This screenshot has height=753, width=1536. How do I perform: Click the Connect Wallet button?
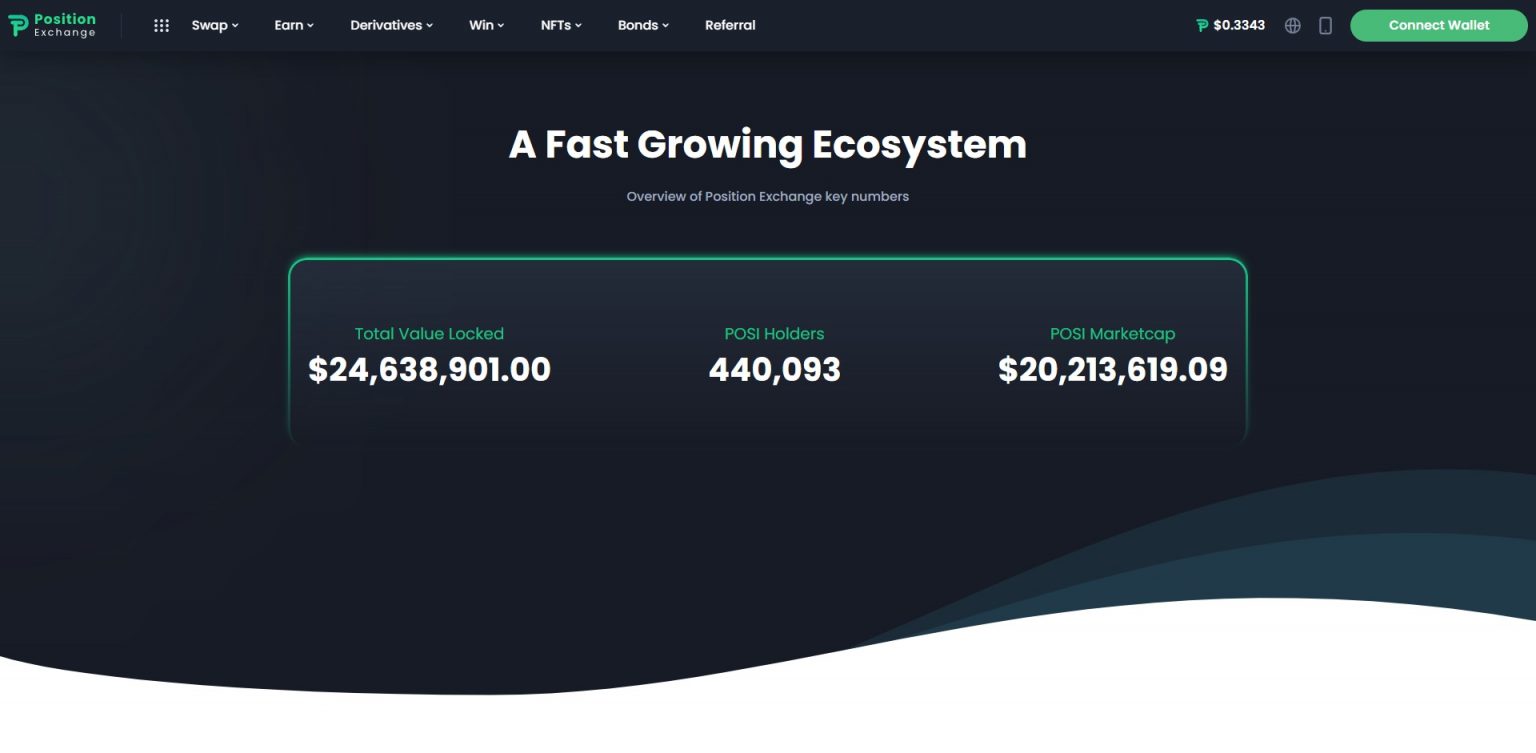[1438, 25]
